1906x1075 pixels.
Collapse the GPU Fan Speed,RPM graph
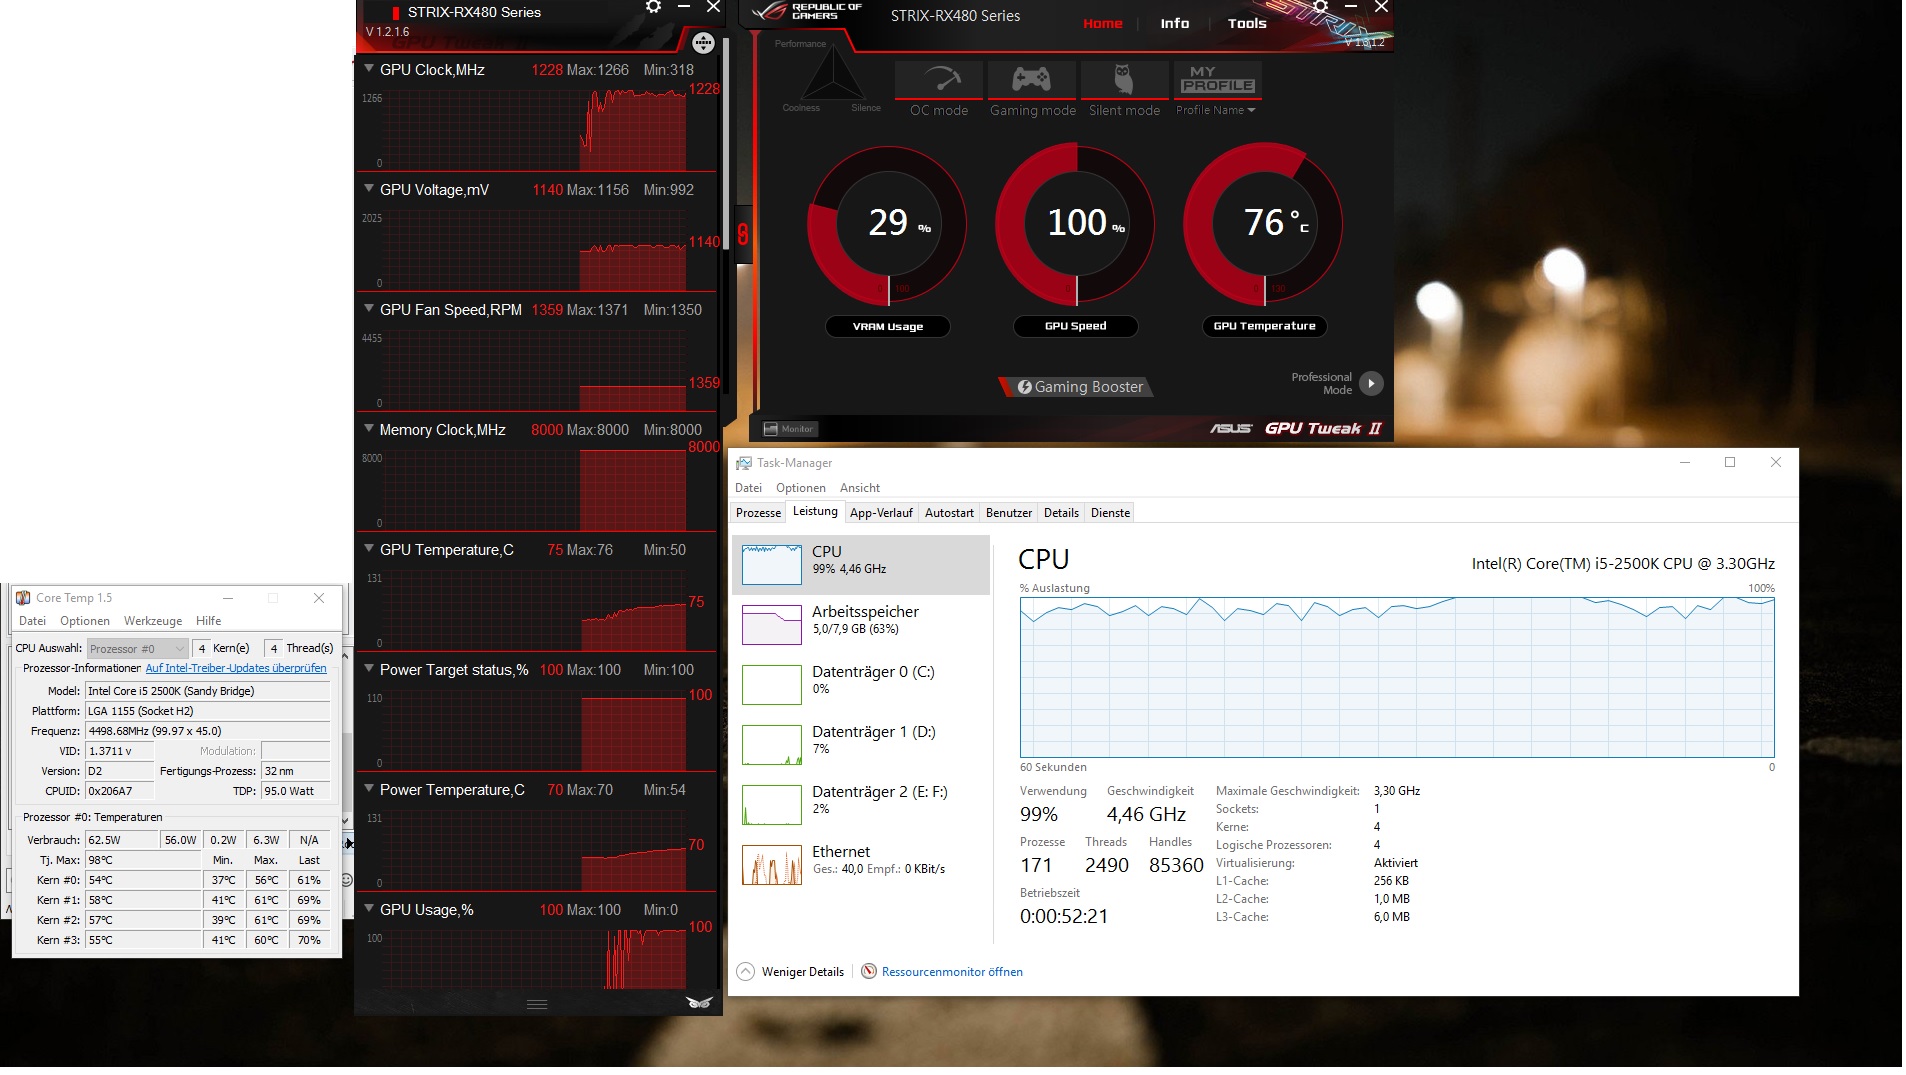click(x=370, y=309)
